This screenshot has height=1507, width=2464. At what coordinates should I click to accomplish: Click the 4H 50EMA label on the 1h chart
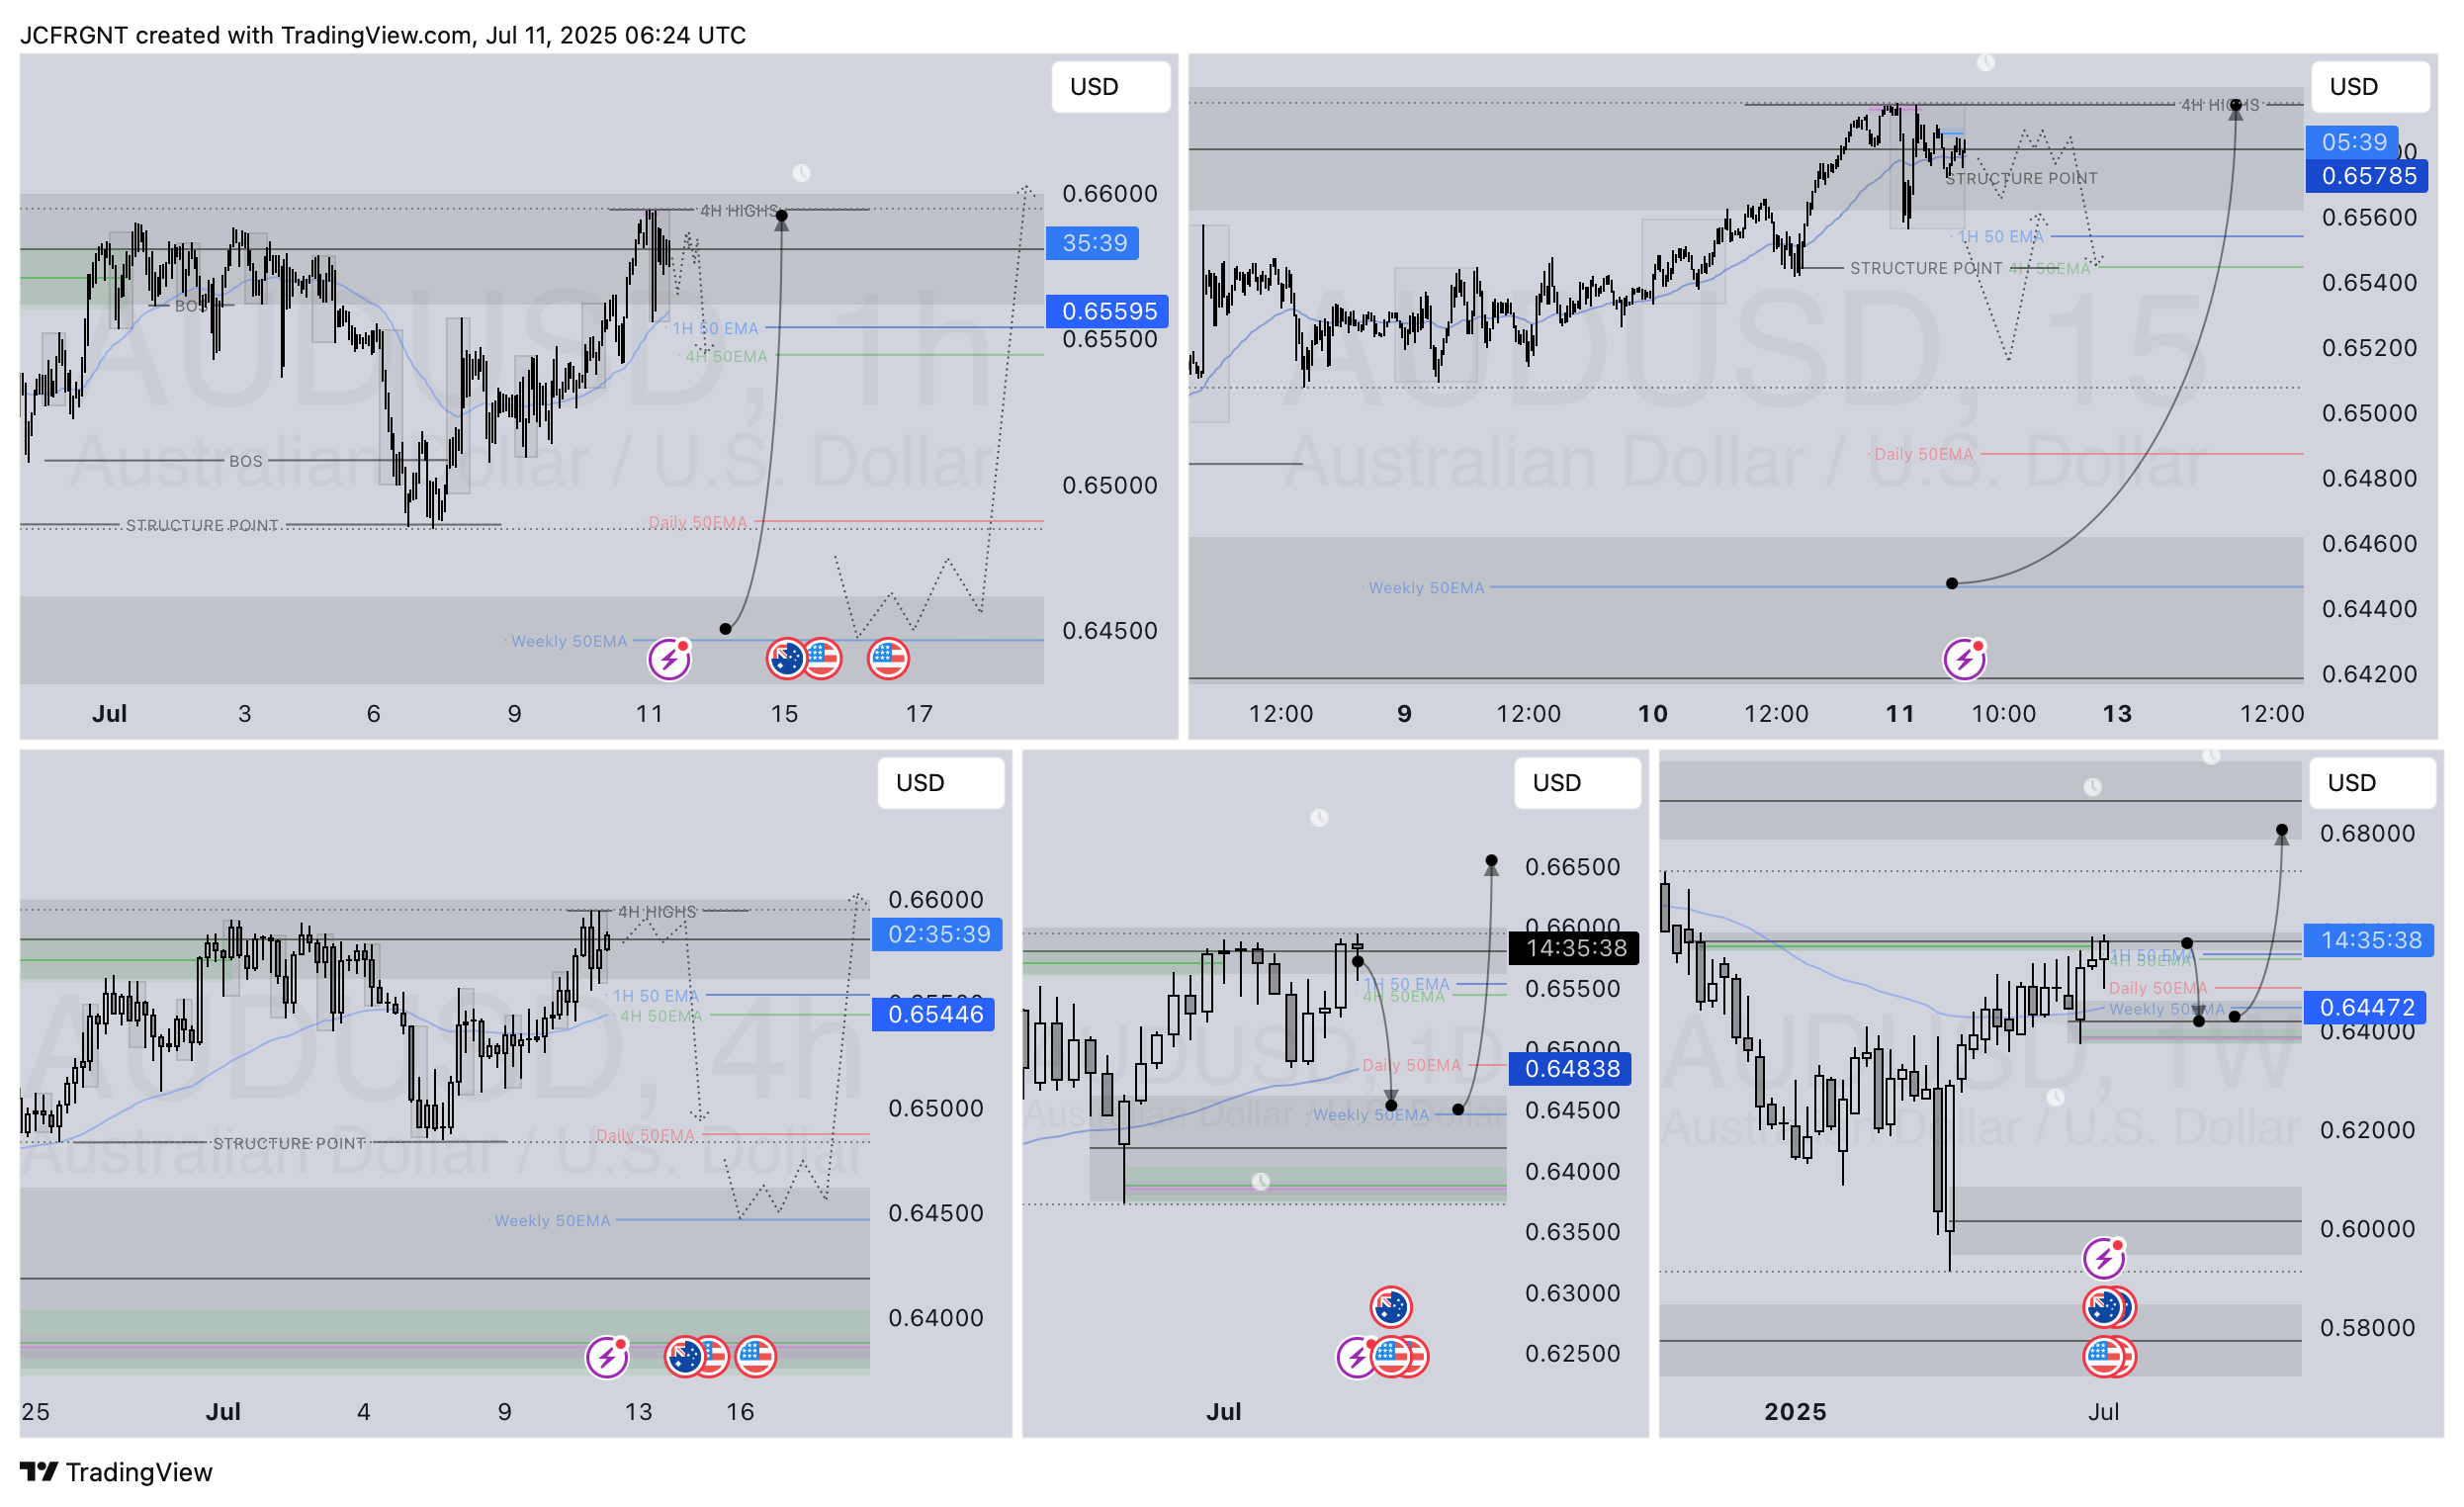[726, 357]
